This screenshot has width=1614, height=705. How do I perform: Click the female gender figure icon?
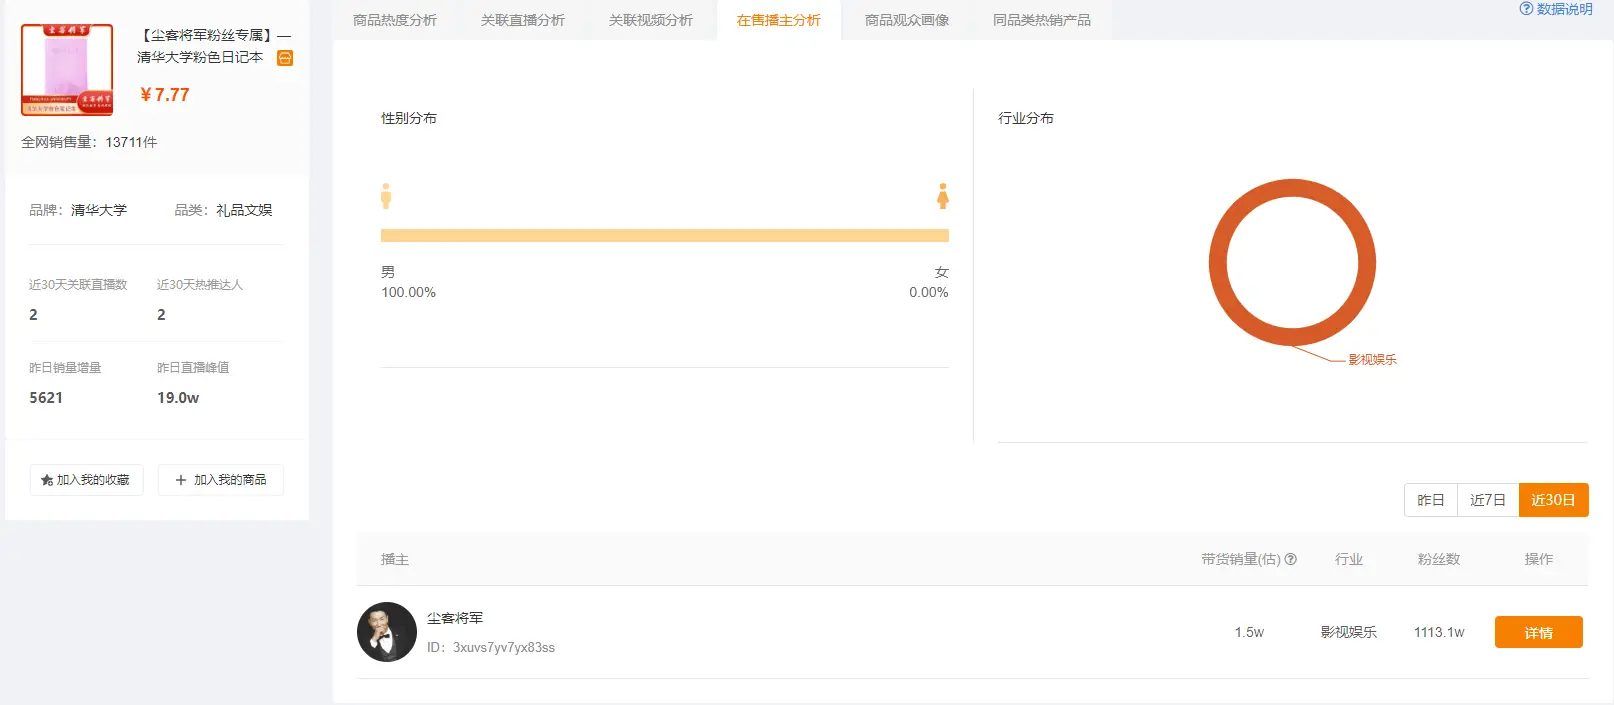click(942, 196)
